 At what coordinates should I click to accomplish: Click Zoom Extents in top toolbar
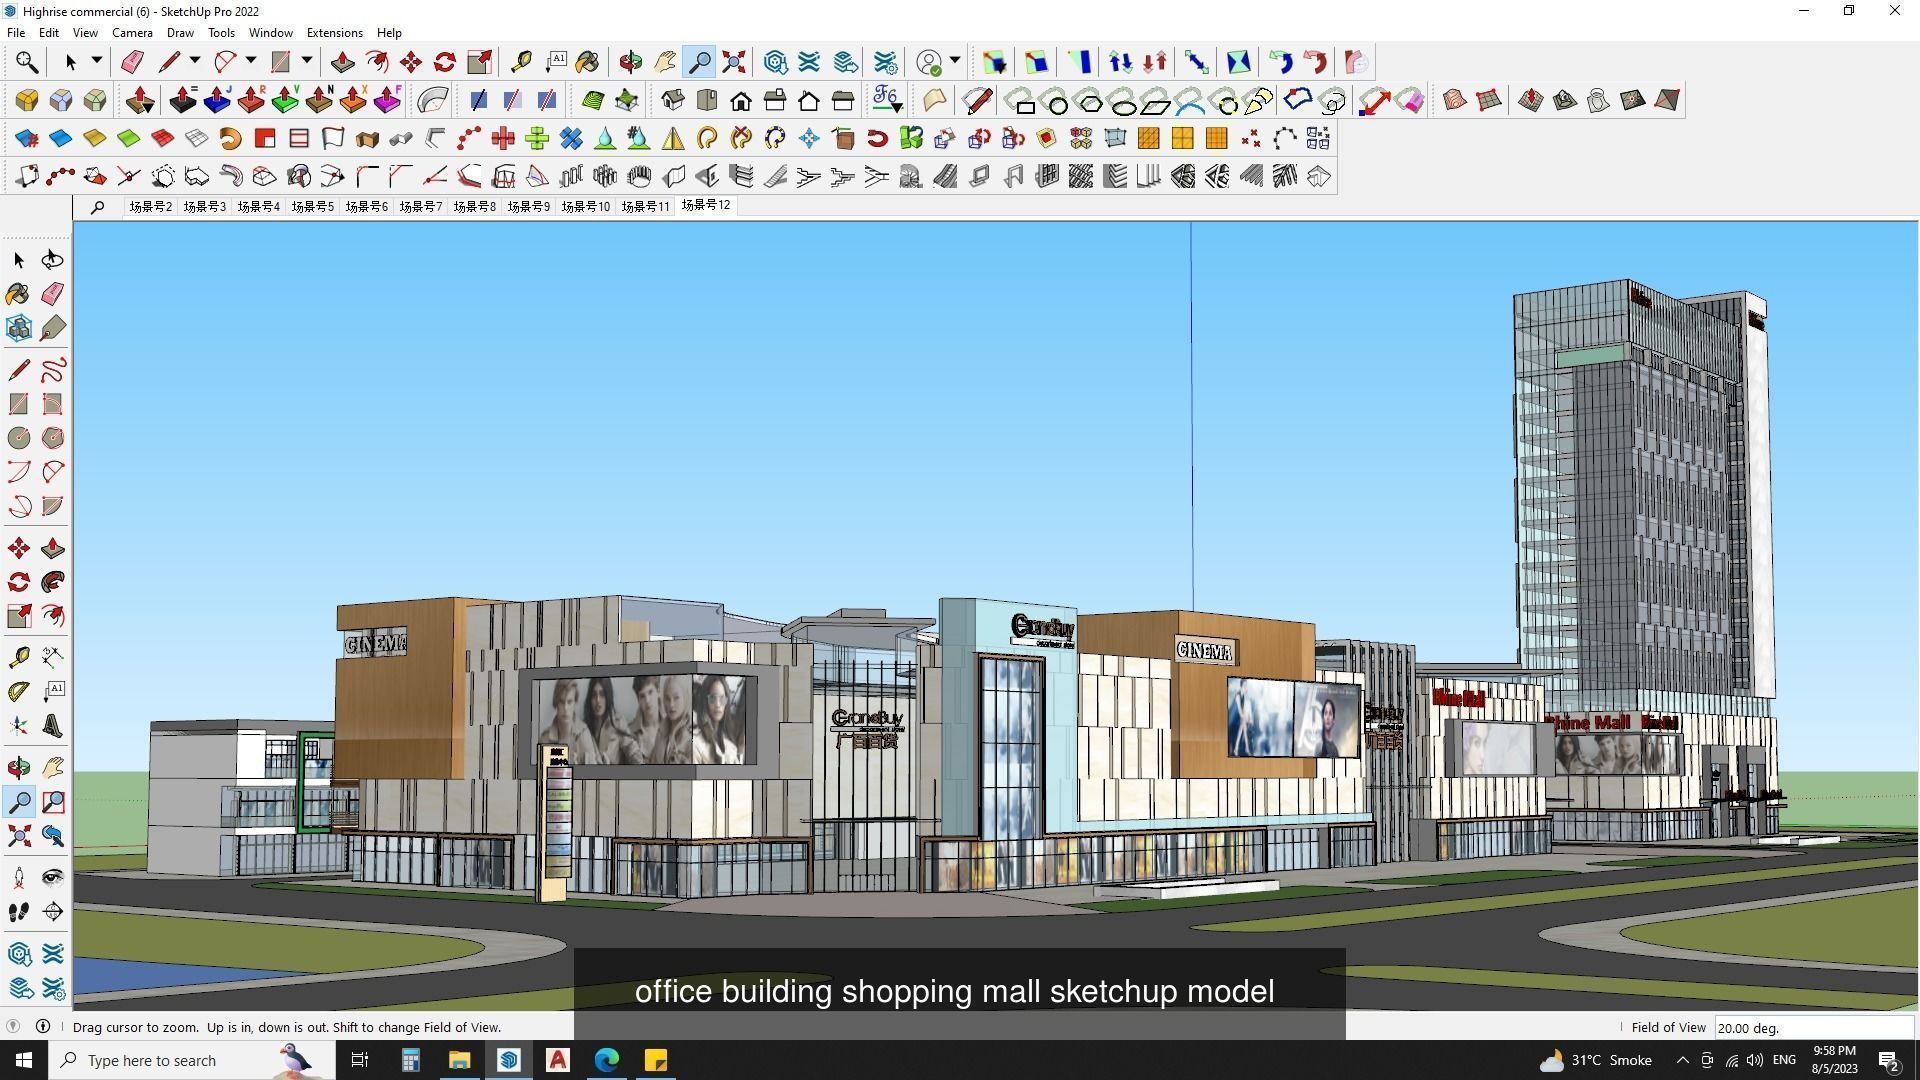coord(734,62)
